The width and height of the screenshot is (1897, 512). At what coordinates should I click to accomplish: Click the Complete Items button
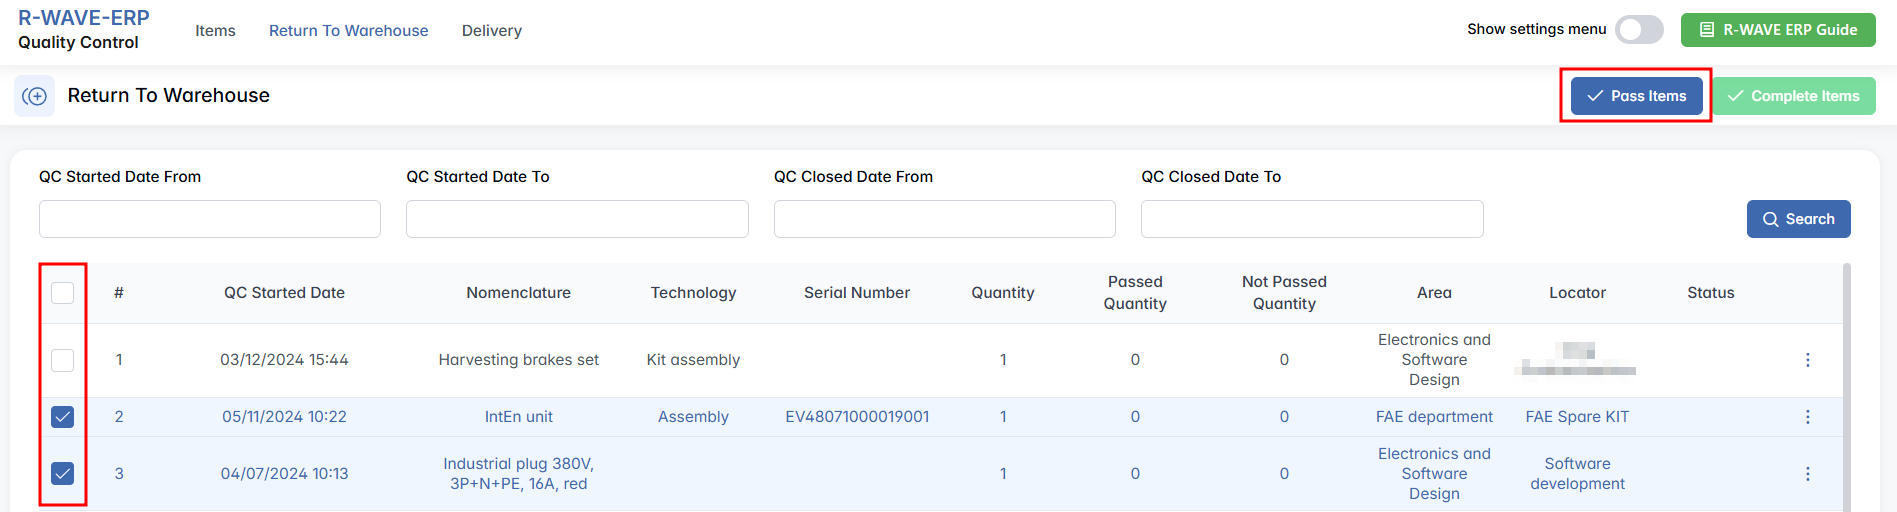point(1794,96)
